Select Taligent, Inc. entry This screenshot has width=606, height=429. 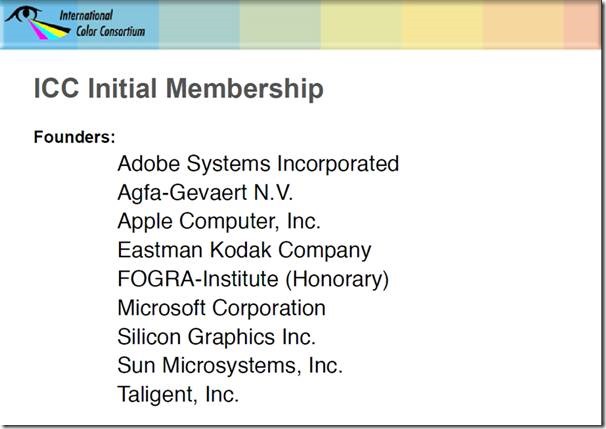(178, 395)
